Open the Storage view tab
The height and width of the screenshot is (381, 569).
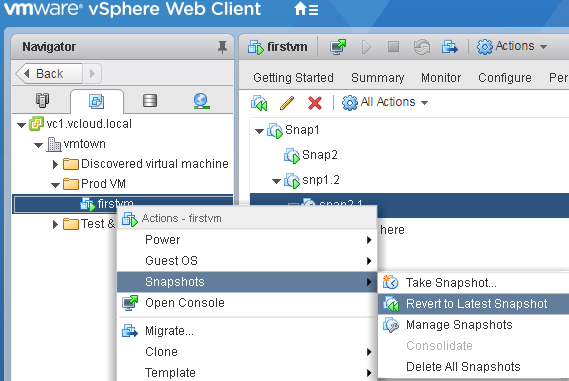pyautogui.click(x=150, y=101)
